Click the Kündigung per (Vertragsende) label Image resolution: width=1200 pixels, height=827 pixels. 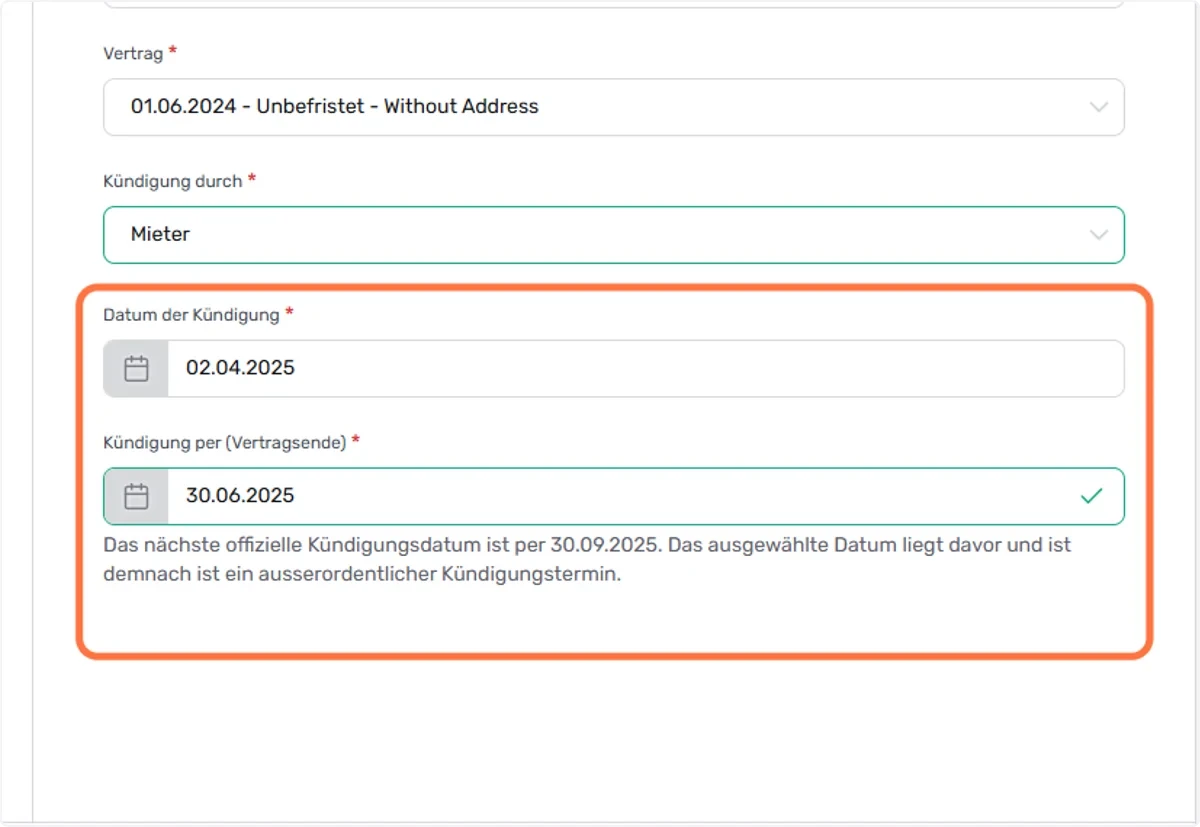[x=225, y=442]
